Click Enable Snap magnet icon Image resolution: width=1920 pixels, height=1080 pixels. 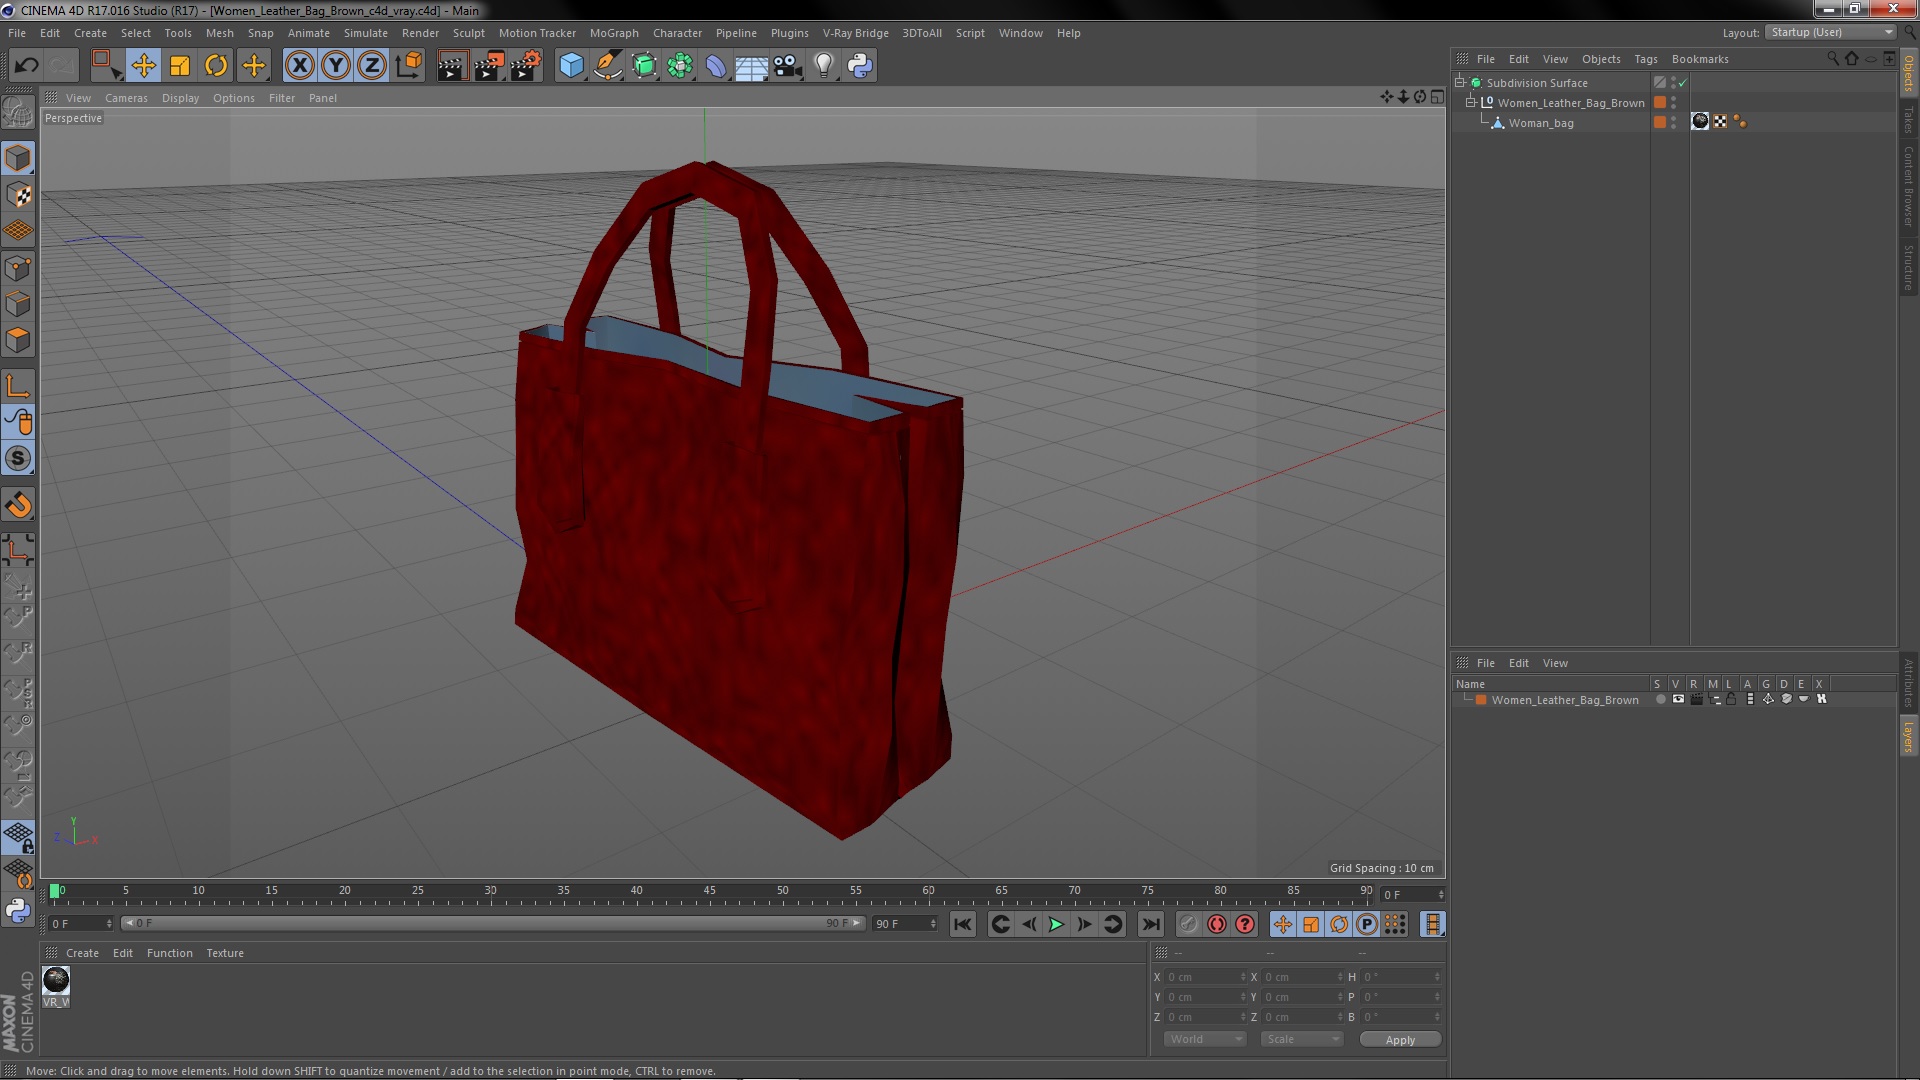(18, 506)
